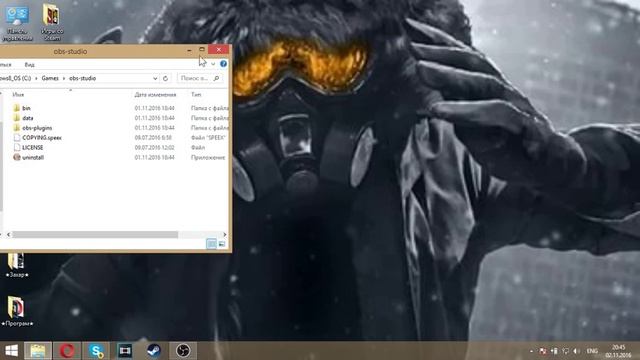Close the obs-studio Explorer window

coord(218,50)
